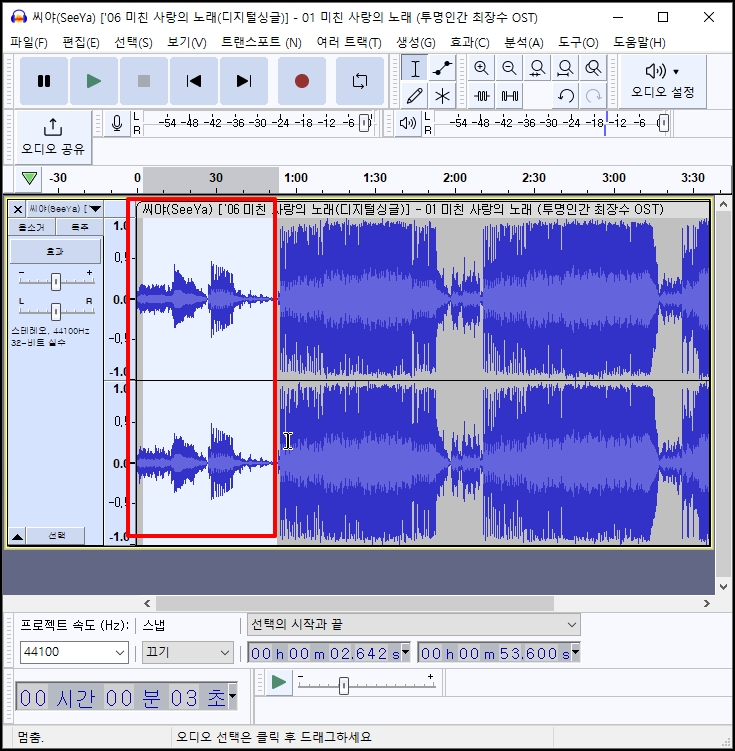This screenshot has height=751, width=735.
Task: Adjust the track L/R pan slider
Action: 56,311
